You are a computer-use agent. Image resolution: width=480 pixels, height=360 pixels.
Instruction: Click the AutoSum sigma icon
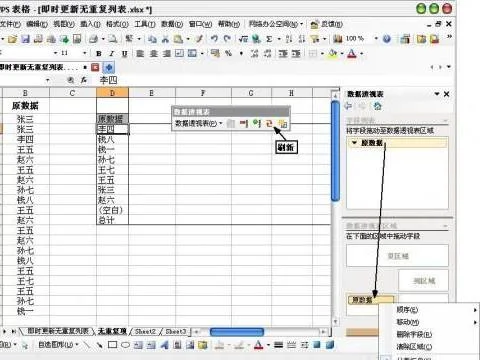269,39
